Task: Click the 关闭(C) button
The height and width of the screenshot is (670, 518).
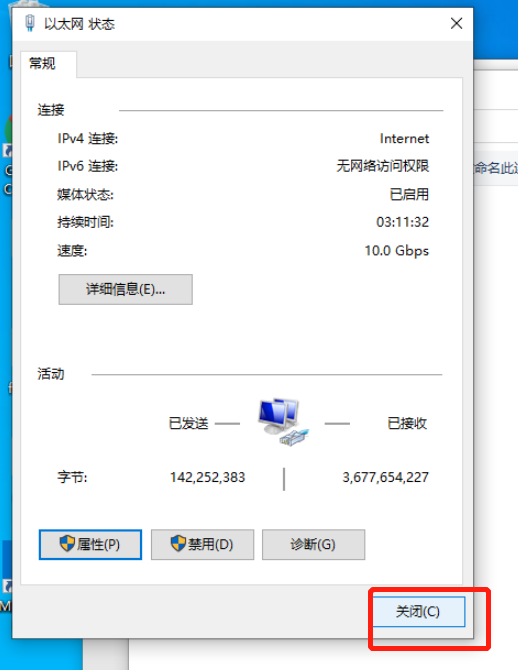Action: click(418, 611)
